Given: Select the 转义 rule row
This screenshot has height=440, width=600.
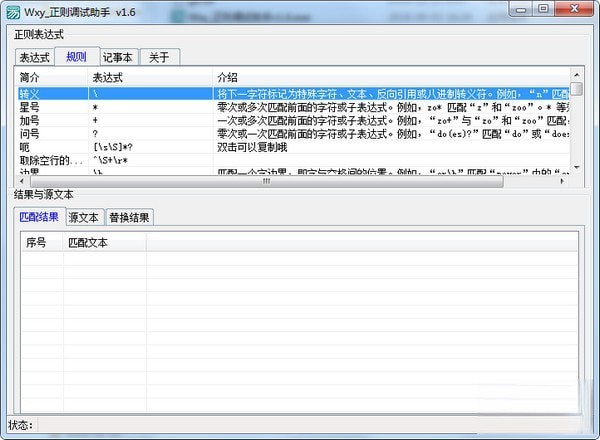Looking at the screenshot, I should (x=294, y=94).
